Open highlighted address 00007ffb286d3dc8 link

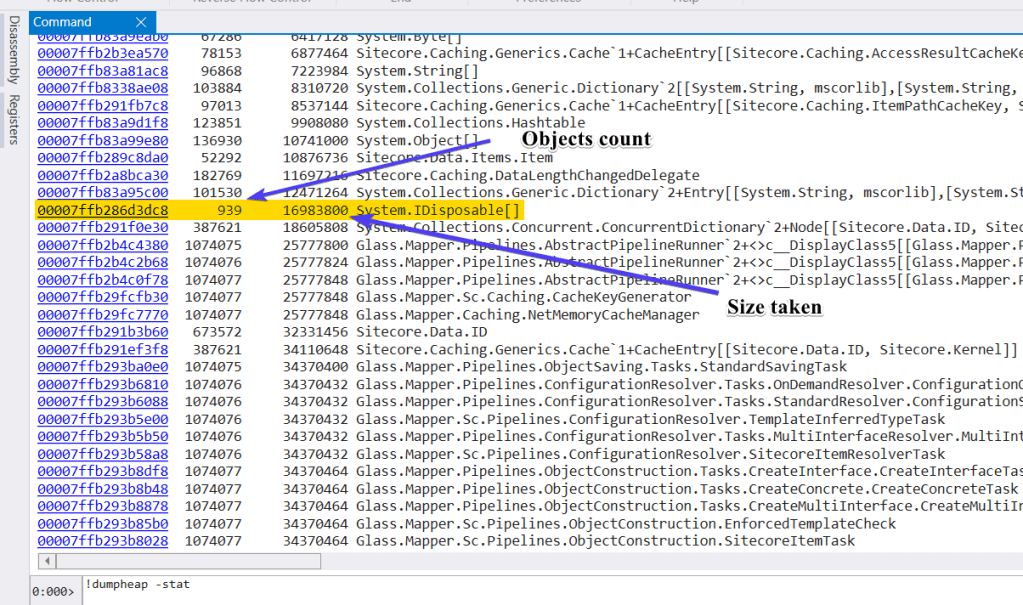[102, 210]
